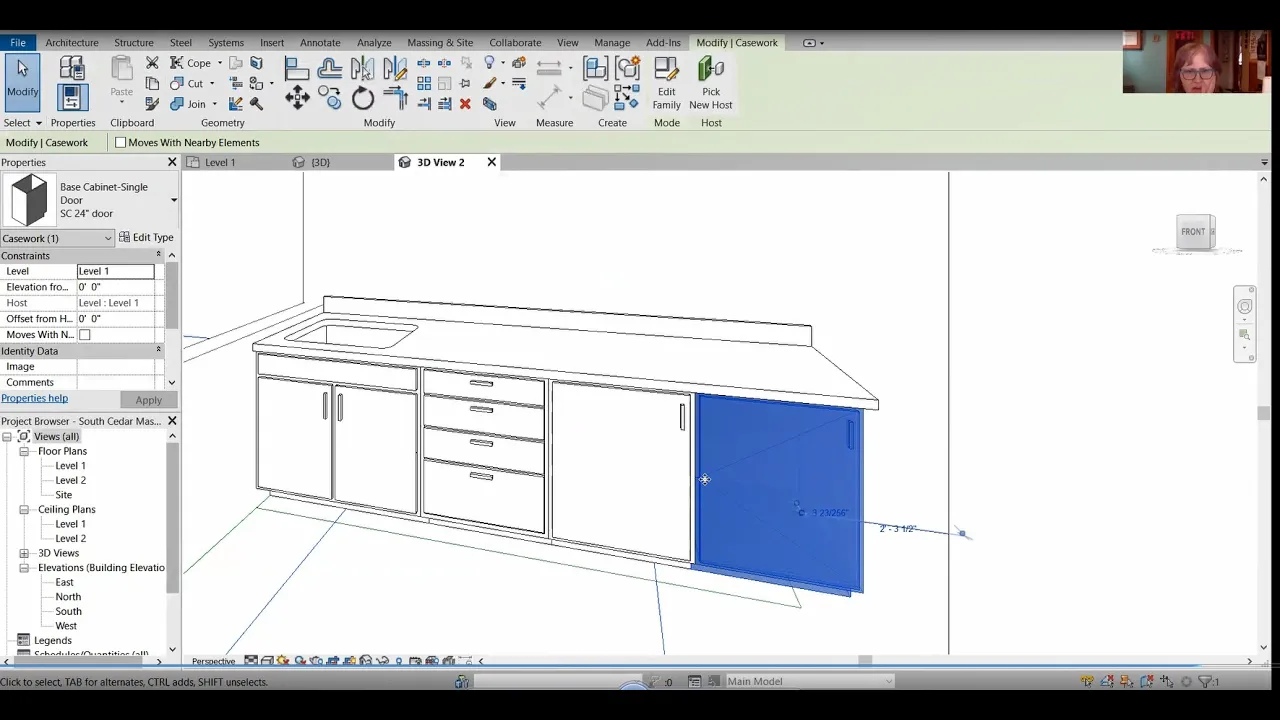Open the family type selector dropdown
Viewport: 1280px width, 720px height.
173,200
